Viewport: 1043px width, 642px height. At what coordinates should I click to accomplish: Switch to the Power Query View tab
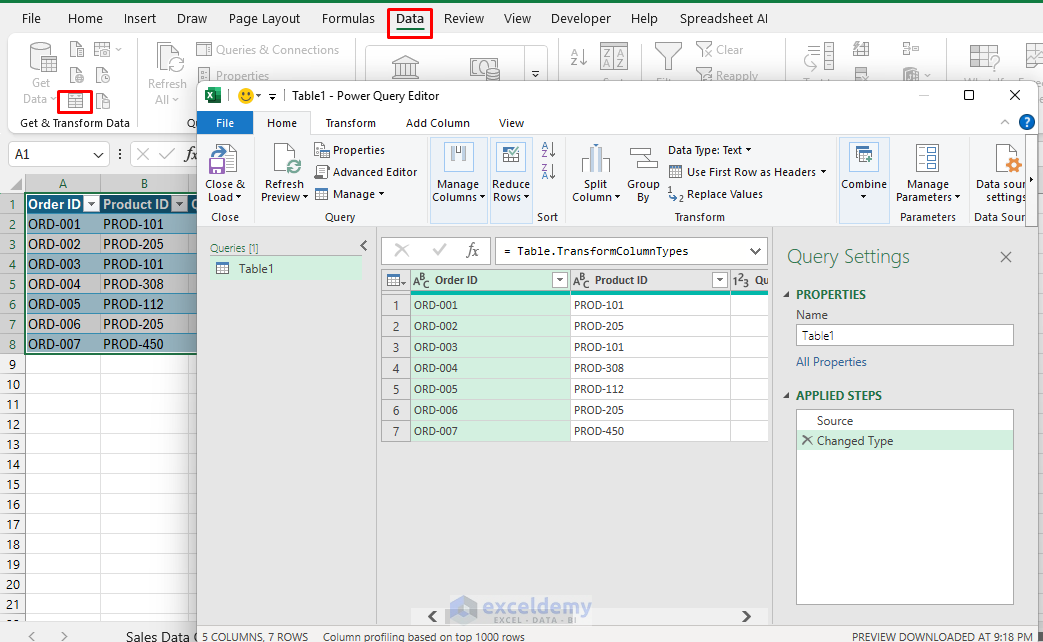511,123
